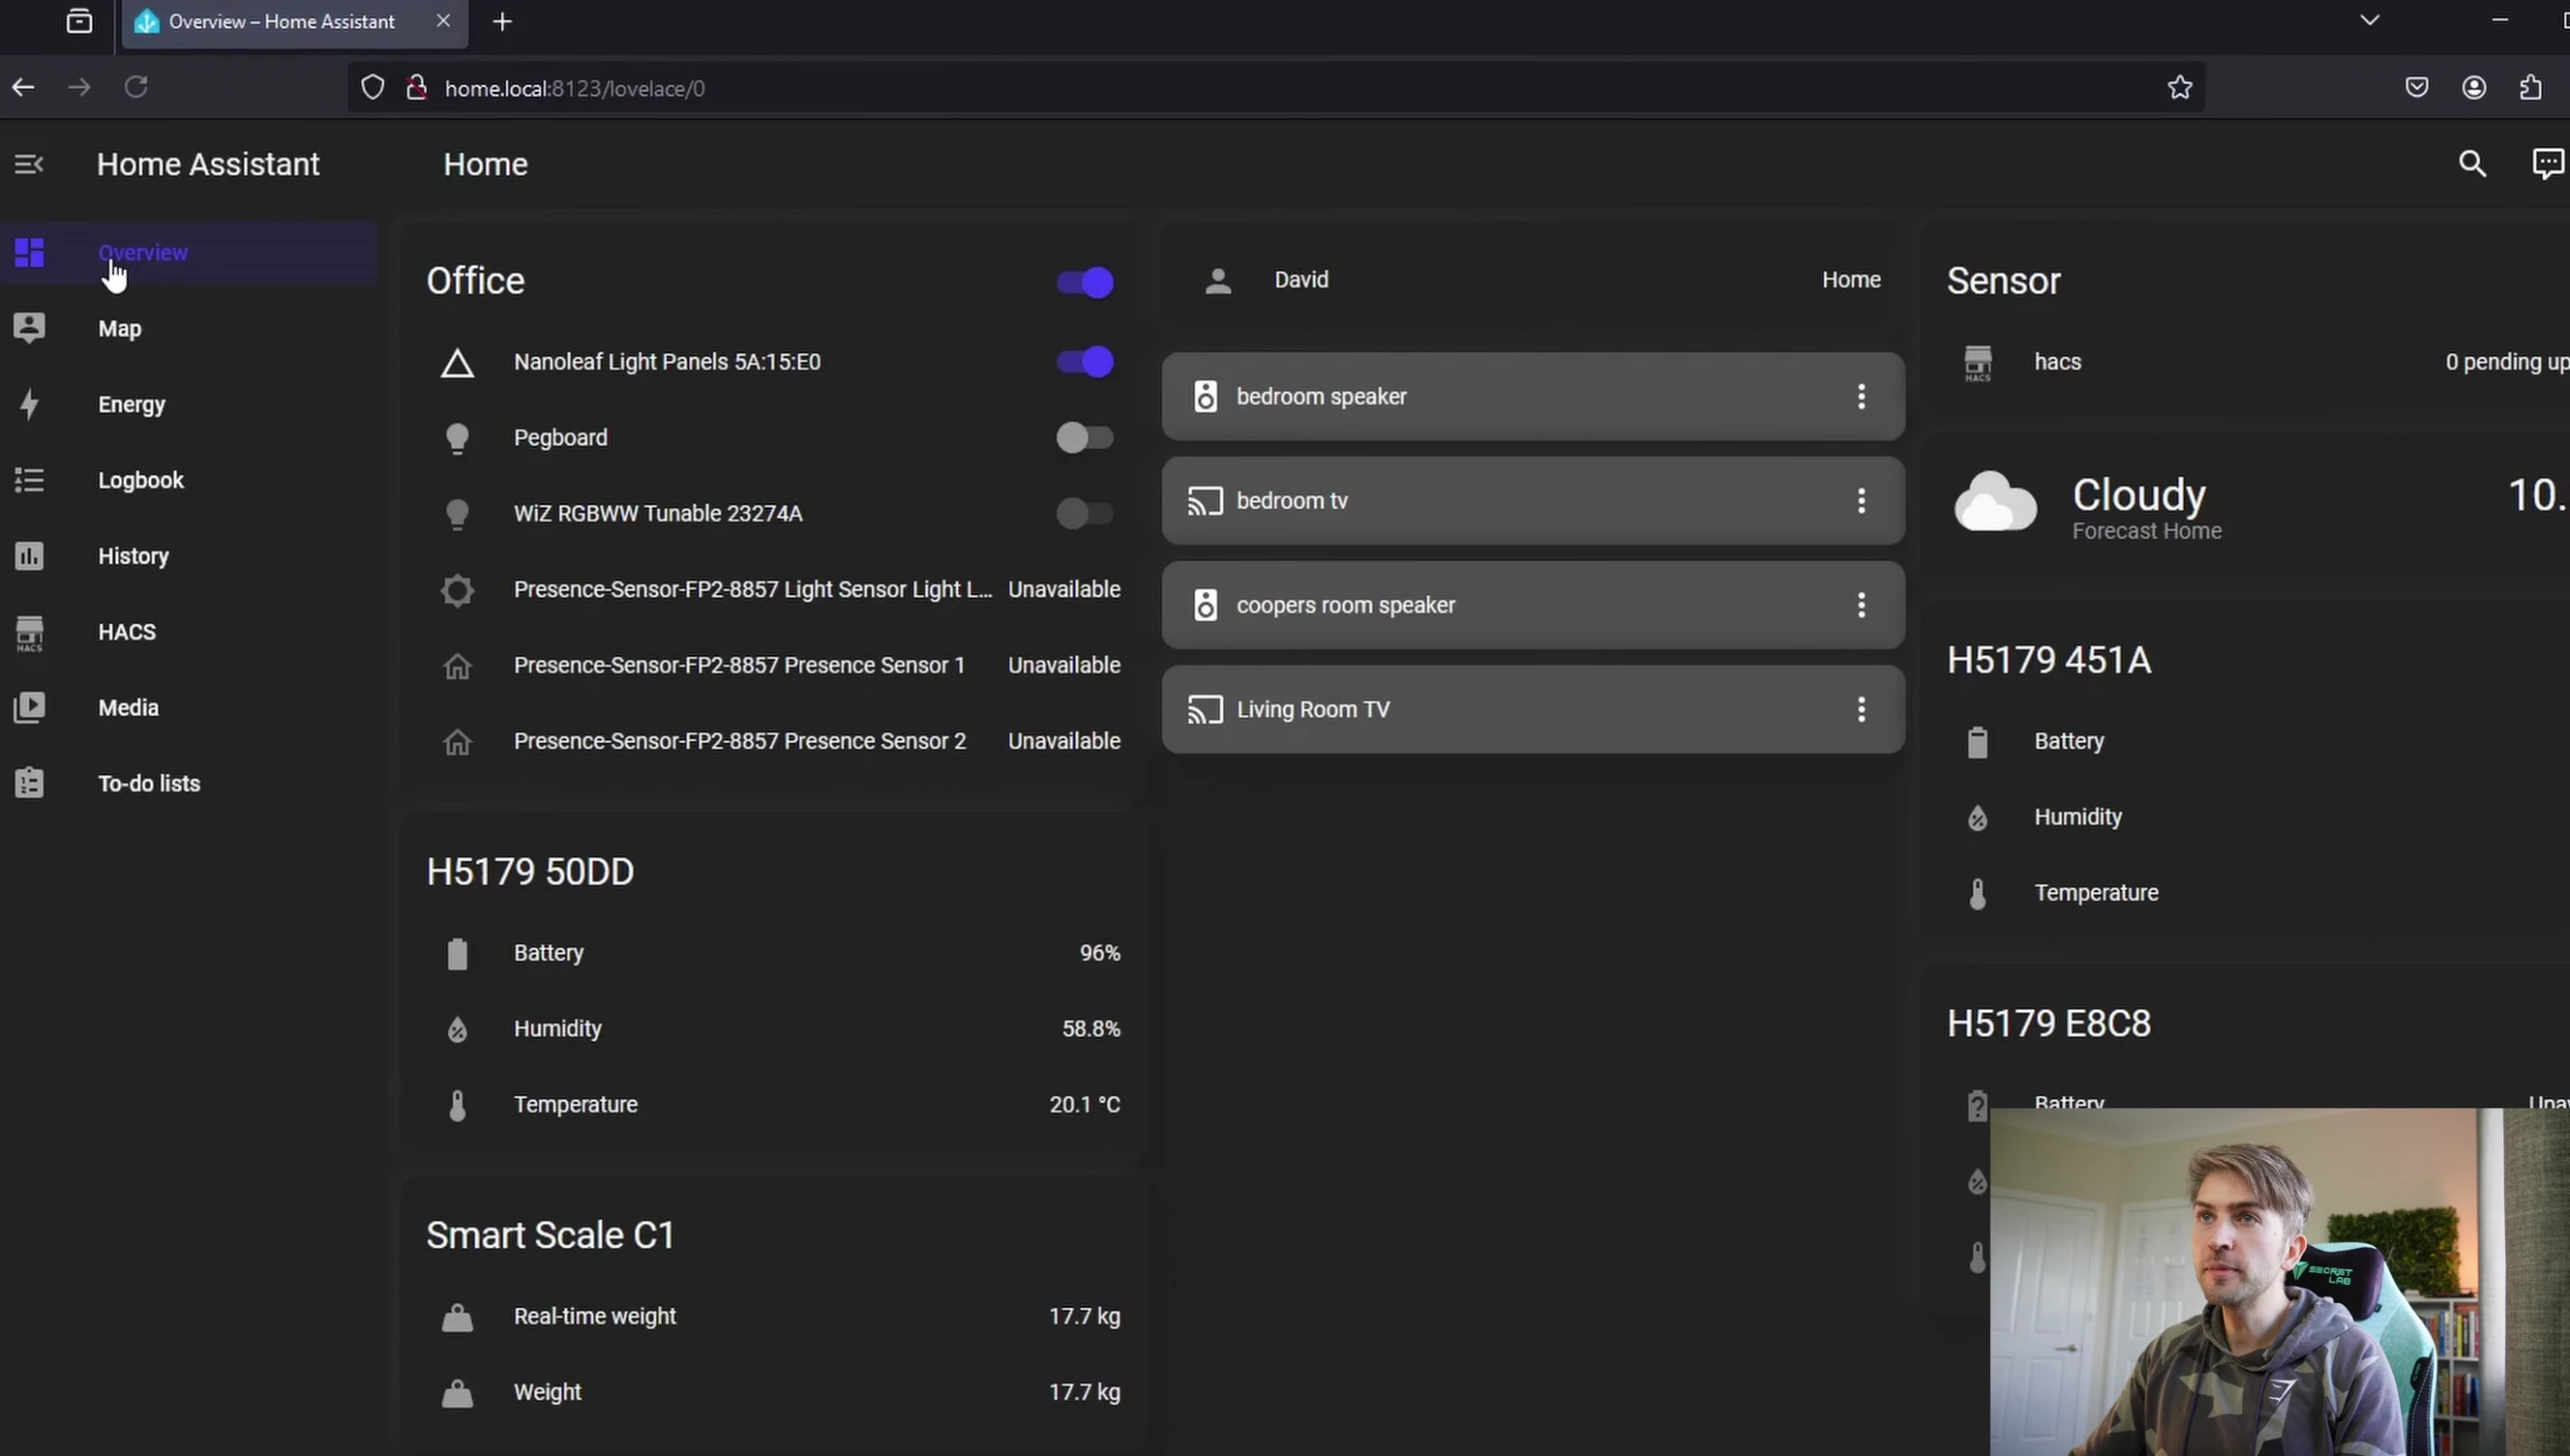Click the H5179 50DD Battery icon
2570x1456 pixels.
pyautogui.click(x=457, y=954)
